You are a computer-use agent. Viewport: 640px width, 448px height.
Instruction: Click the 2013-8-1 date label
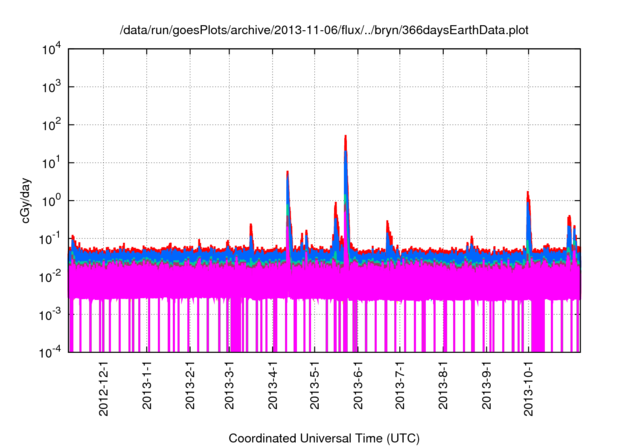(x=443, y=385)
